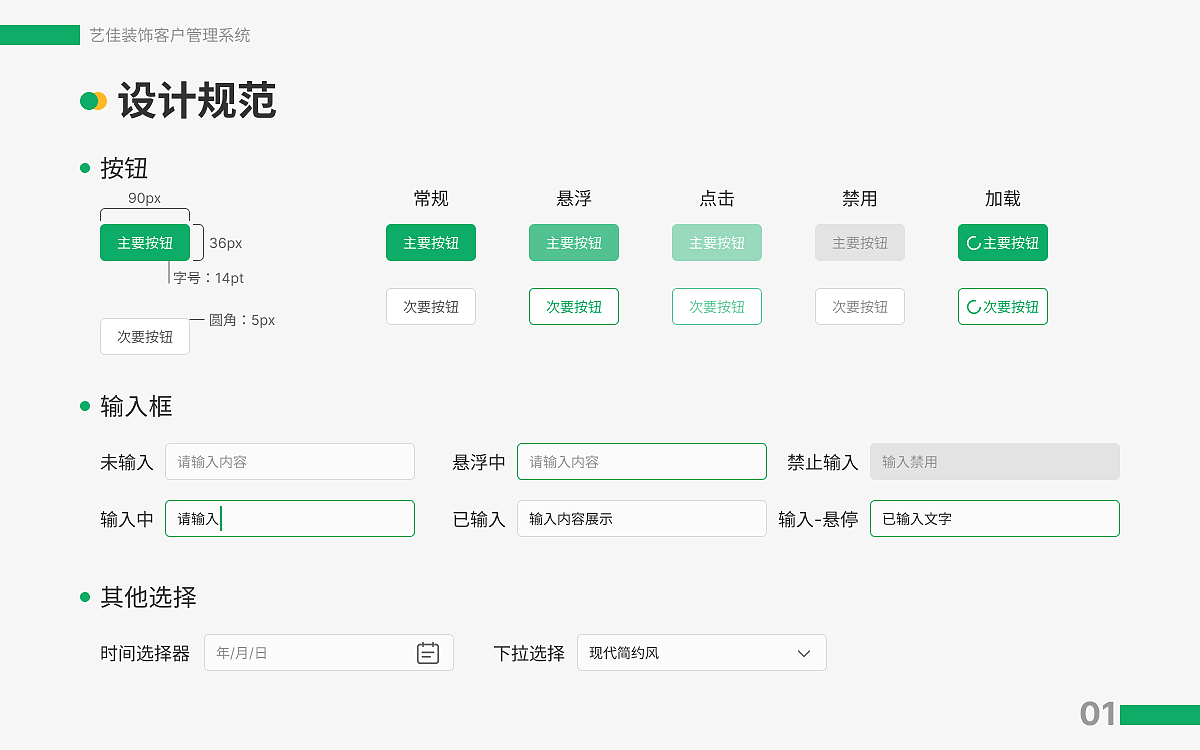Click the 年/月/日 date input field
The width and height of the screenshot is (1200, 750).
300,652
